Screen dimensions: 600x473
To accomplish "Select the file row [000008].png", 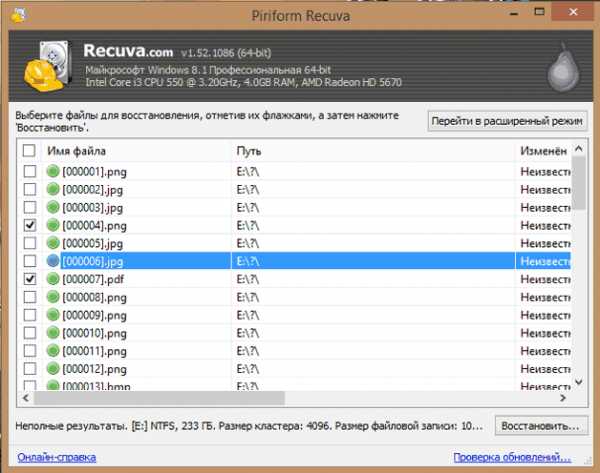I will click(294, 297).
